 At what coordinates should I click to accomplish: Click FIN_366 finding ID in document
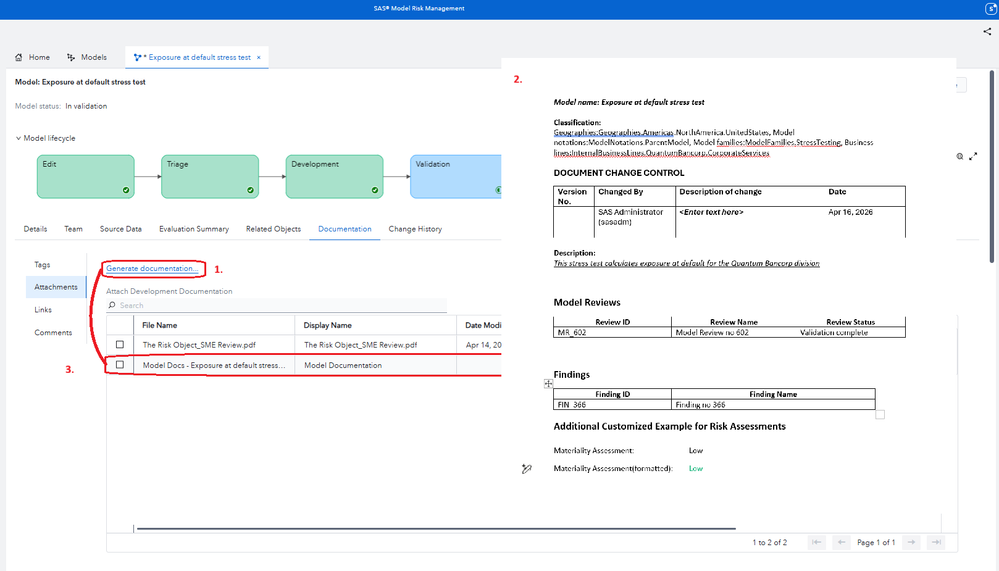coord(571,405)
